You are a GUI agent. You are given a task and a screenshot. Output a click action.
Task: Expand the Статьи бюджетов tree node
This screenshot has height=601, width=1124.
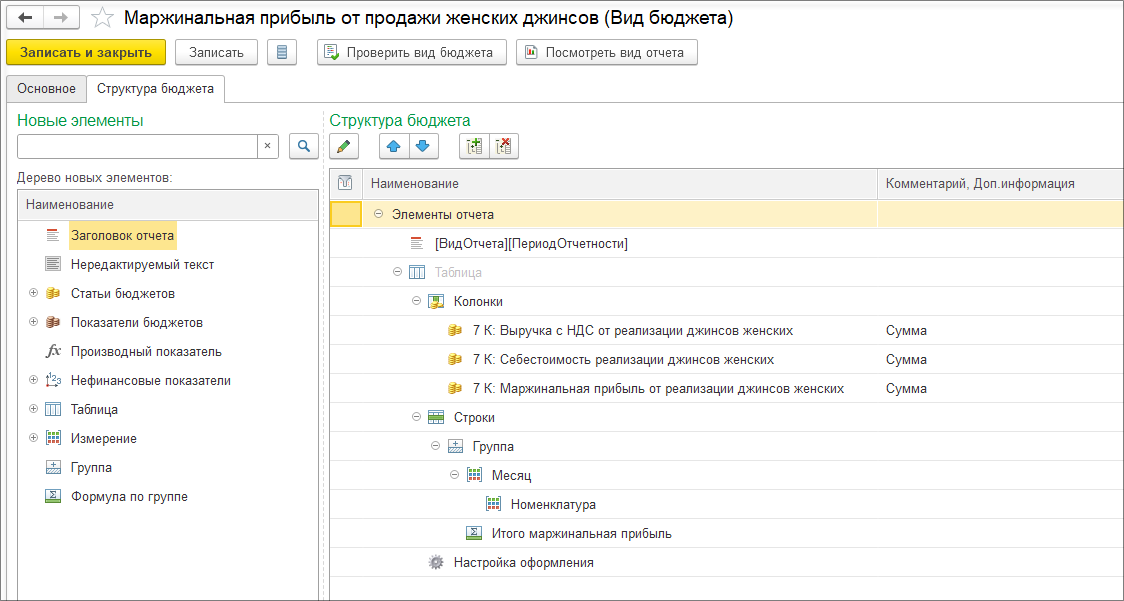(33, 293)
